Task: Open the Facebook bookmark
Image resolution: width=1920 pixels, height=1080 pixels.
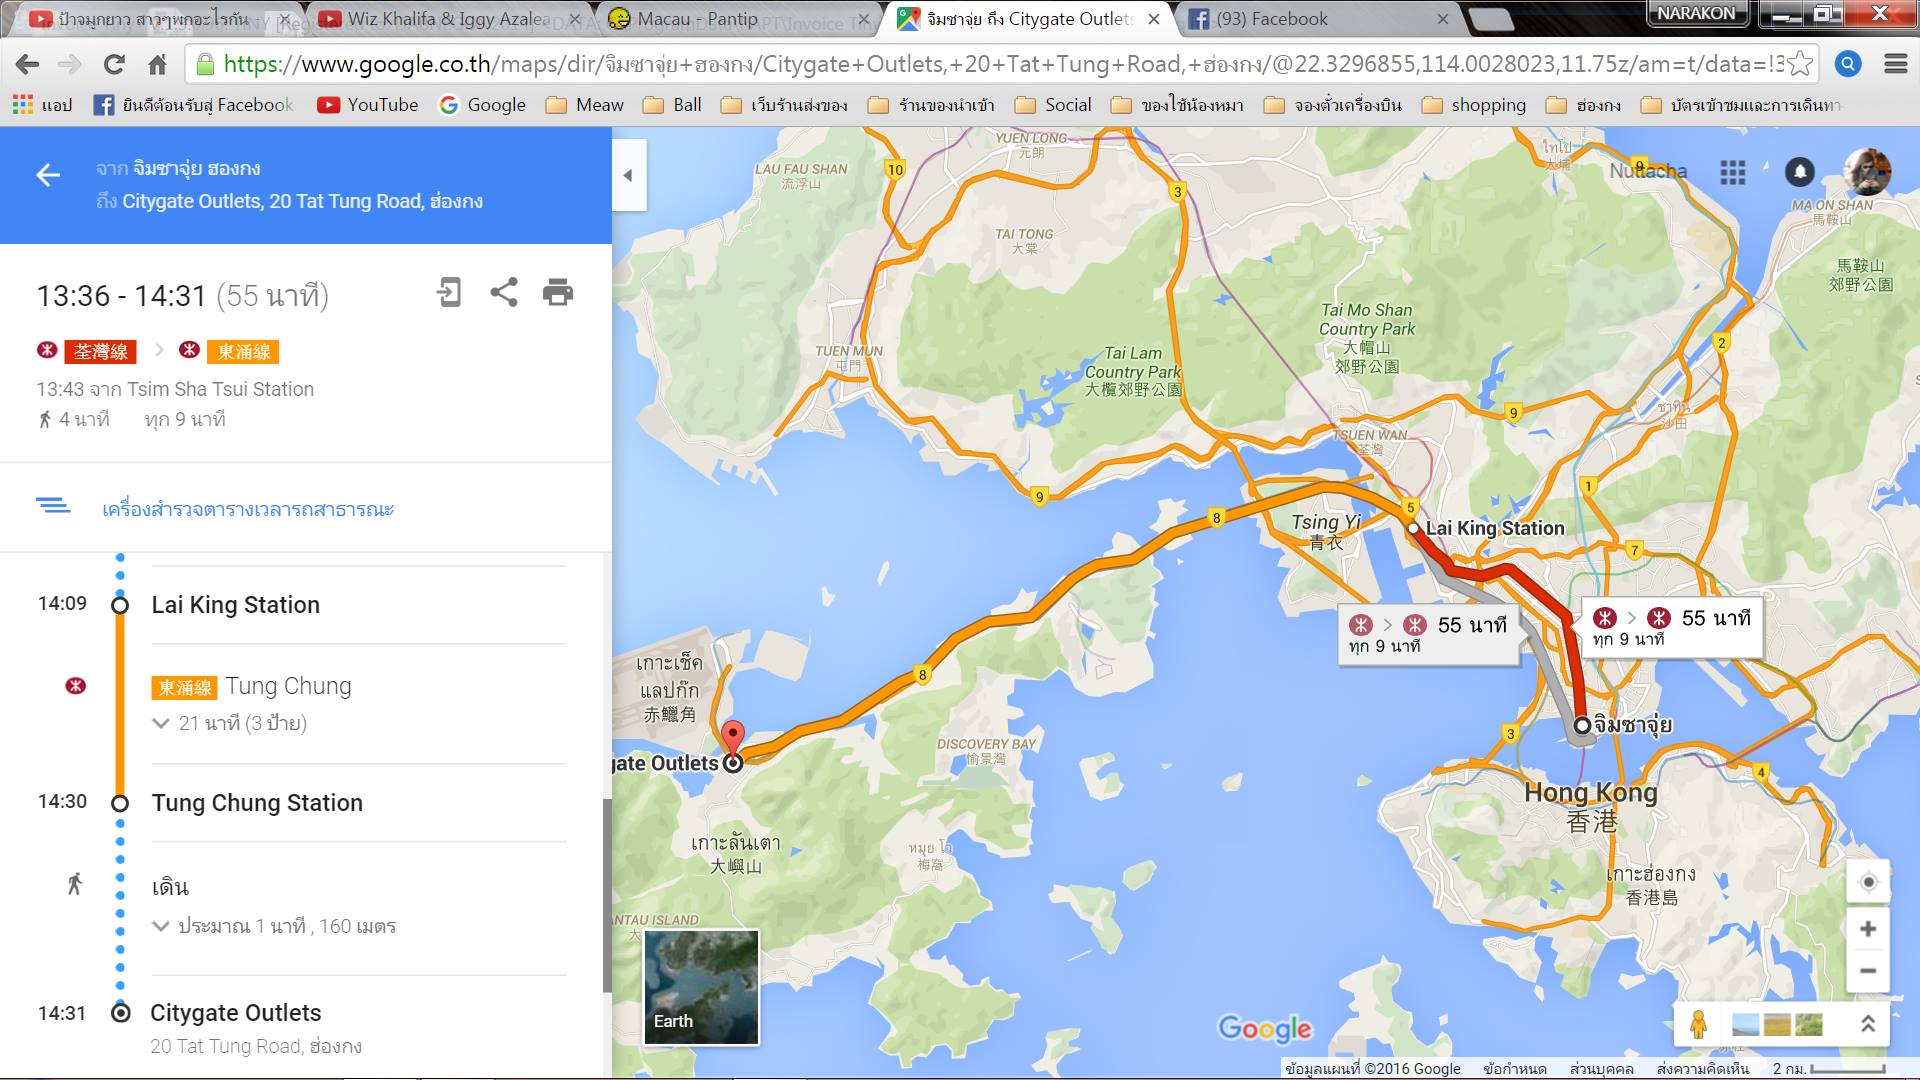Action: 193,105
